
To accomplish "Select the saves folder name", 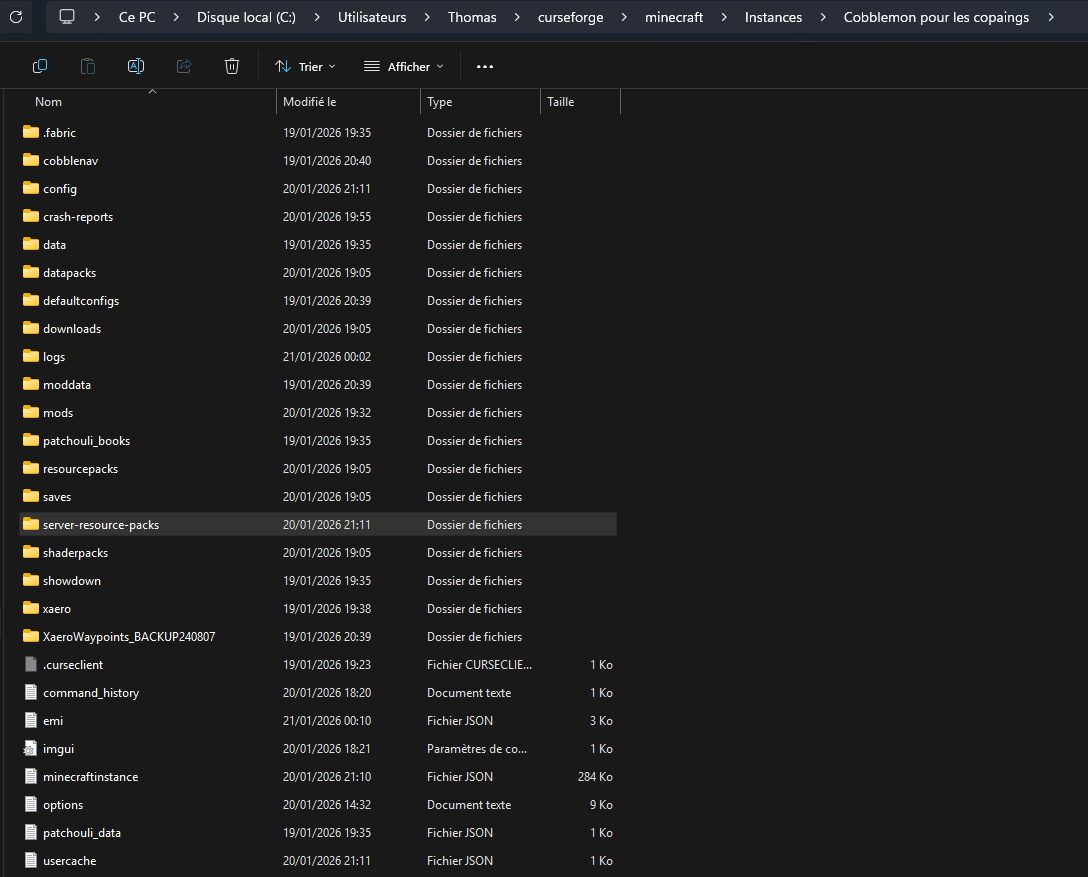I will tap(57, 497).
